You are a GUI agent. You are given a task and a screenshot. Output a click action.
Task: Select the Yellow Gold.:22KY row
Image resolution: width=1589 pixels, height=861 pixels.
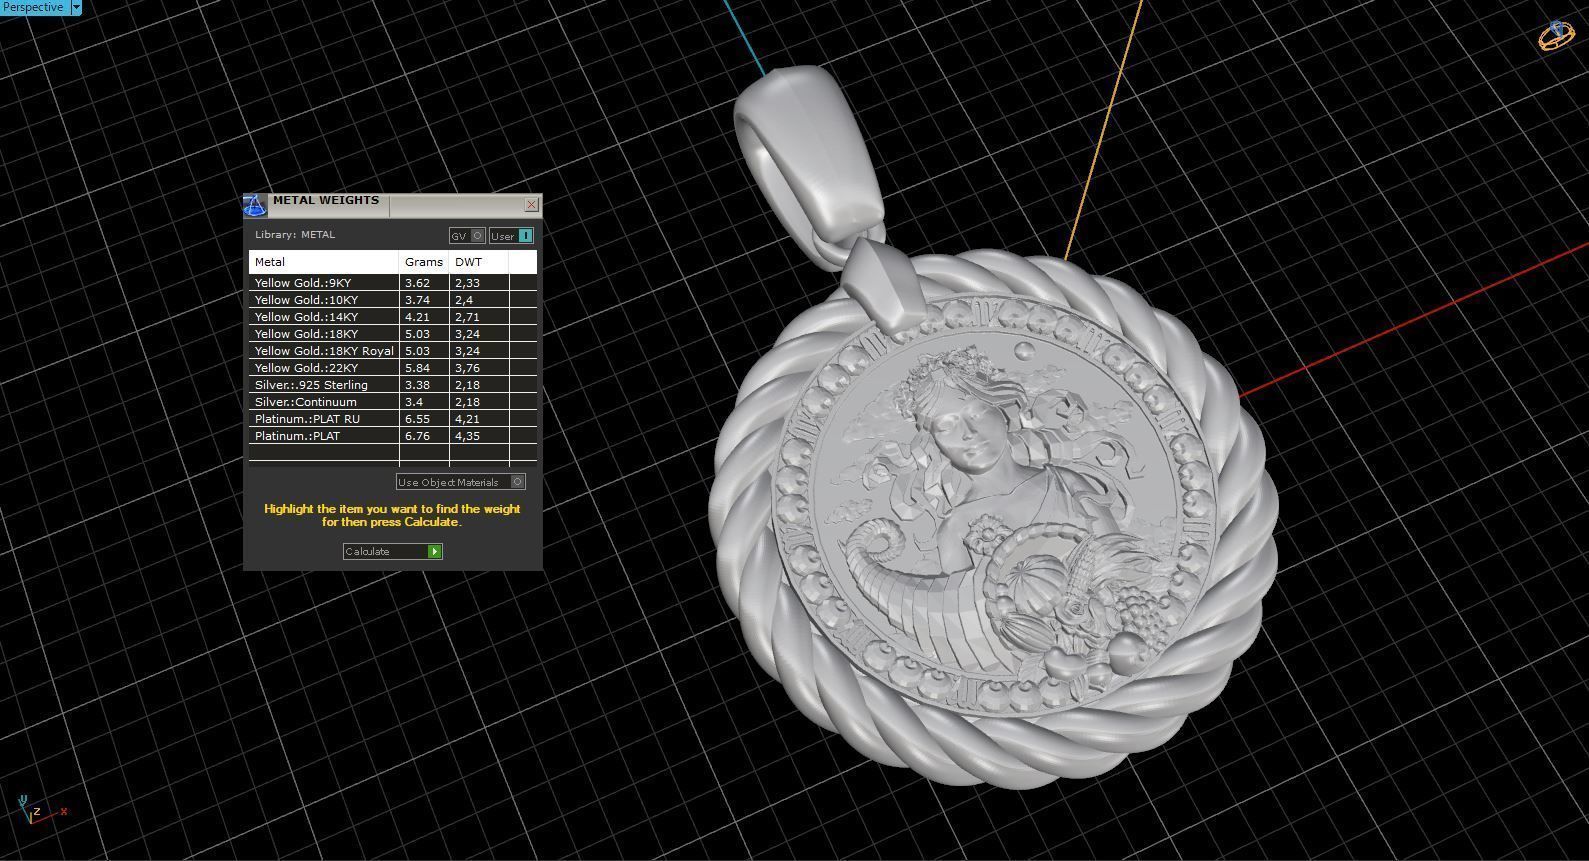393,368
